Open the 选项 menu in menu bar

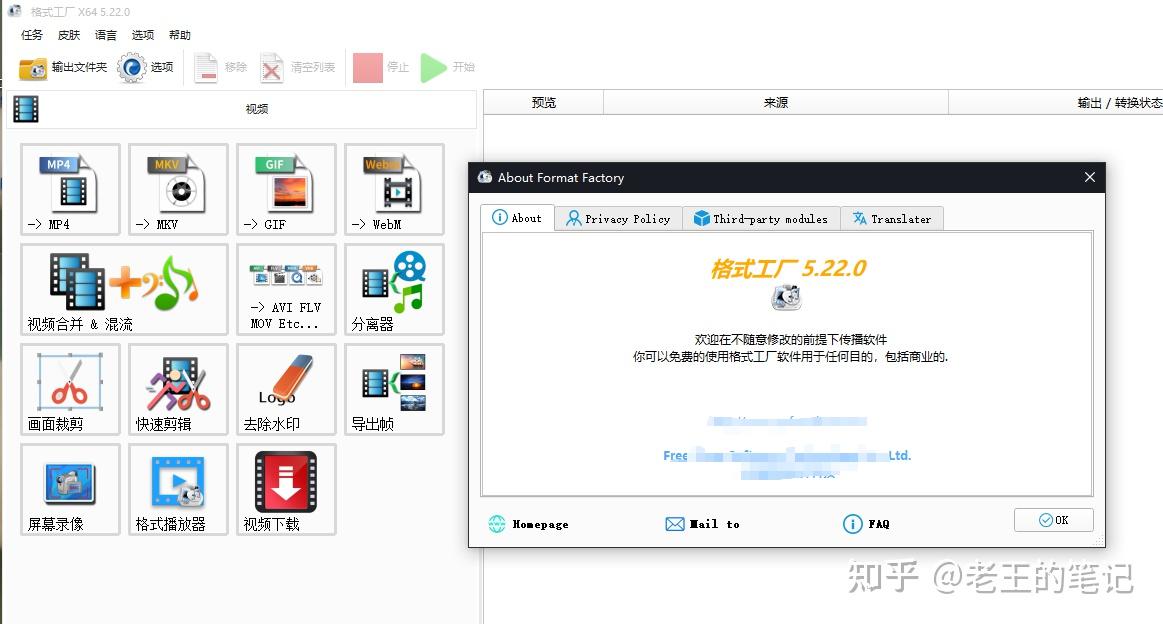(x=143, y=35)
